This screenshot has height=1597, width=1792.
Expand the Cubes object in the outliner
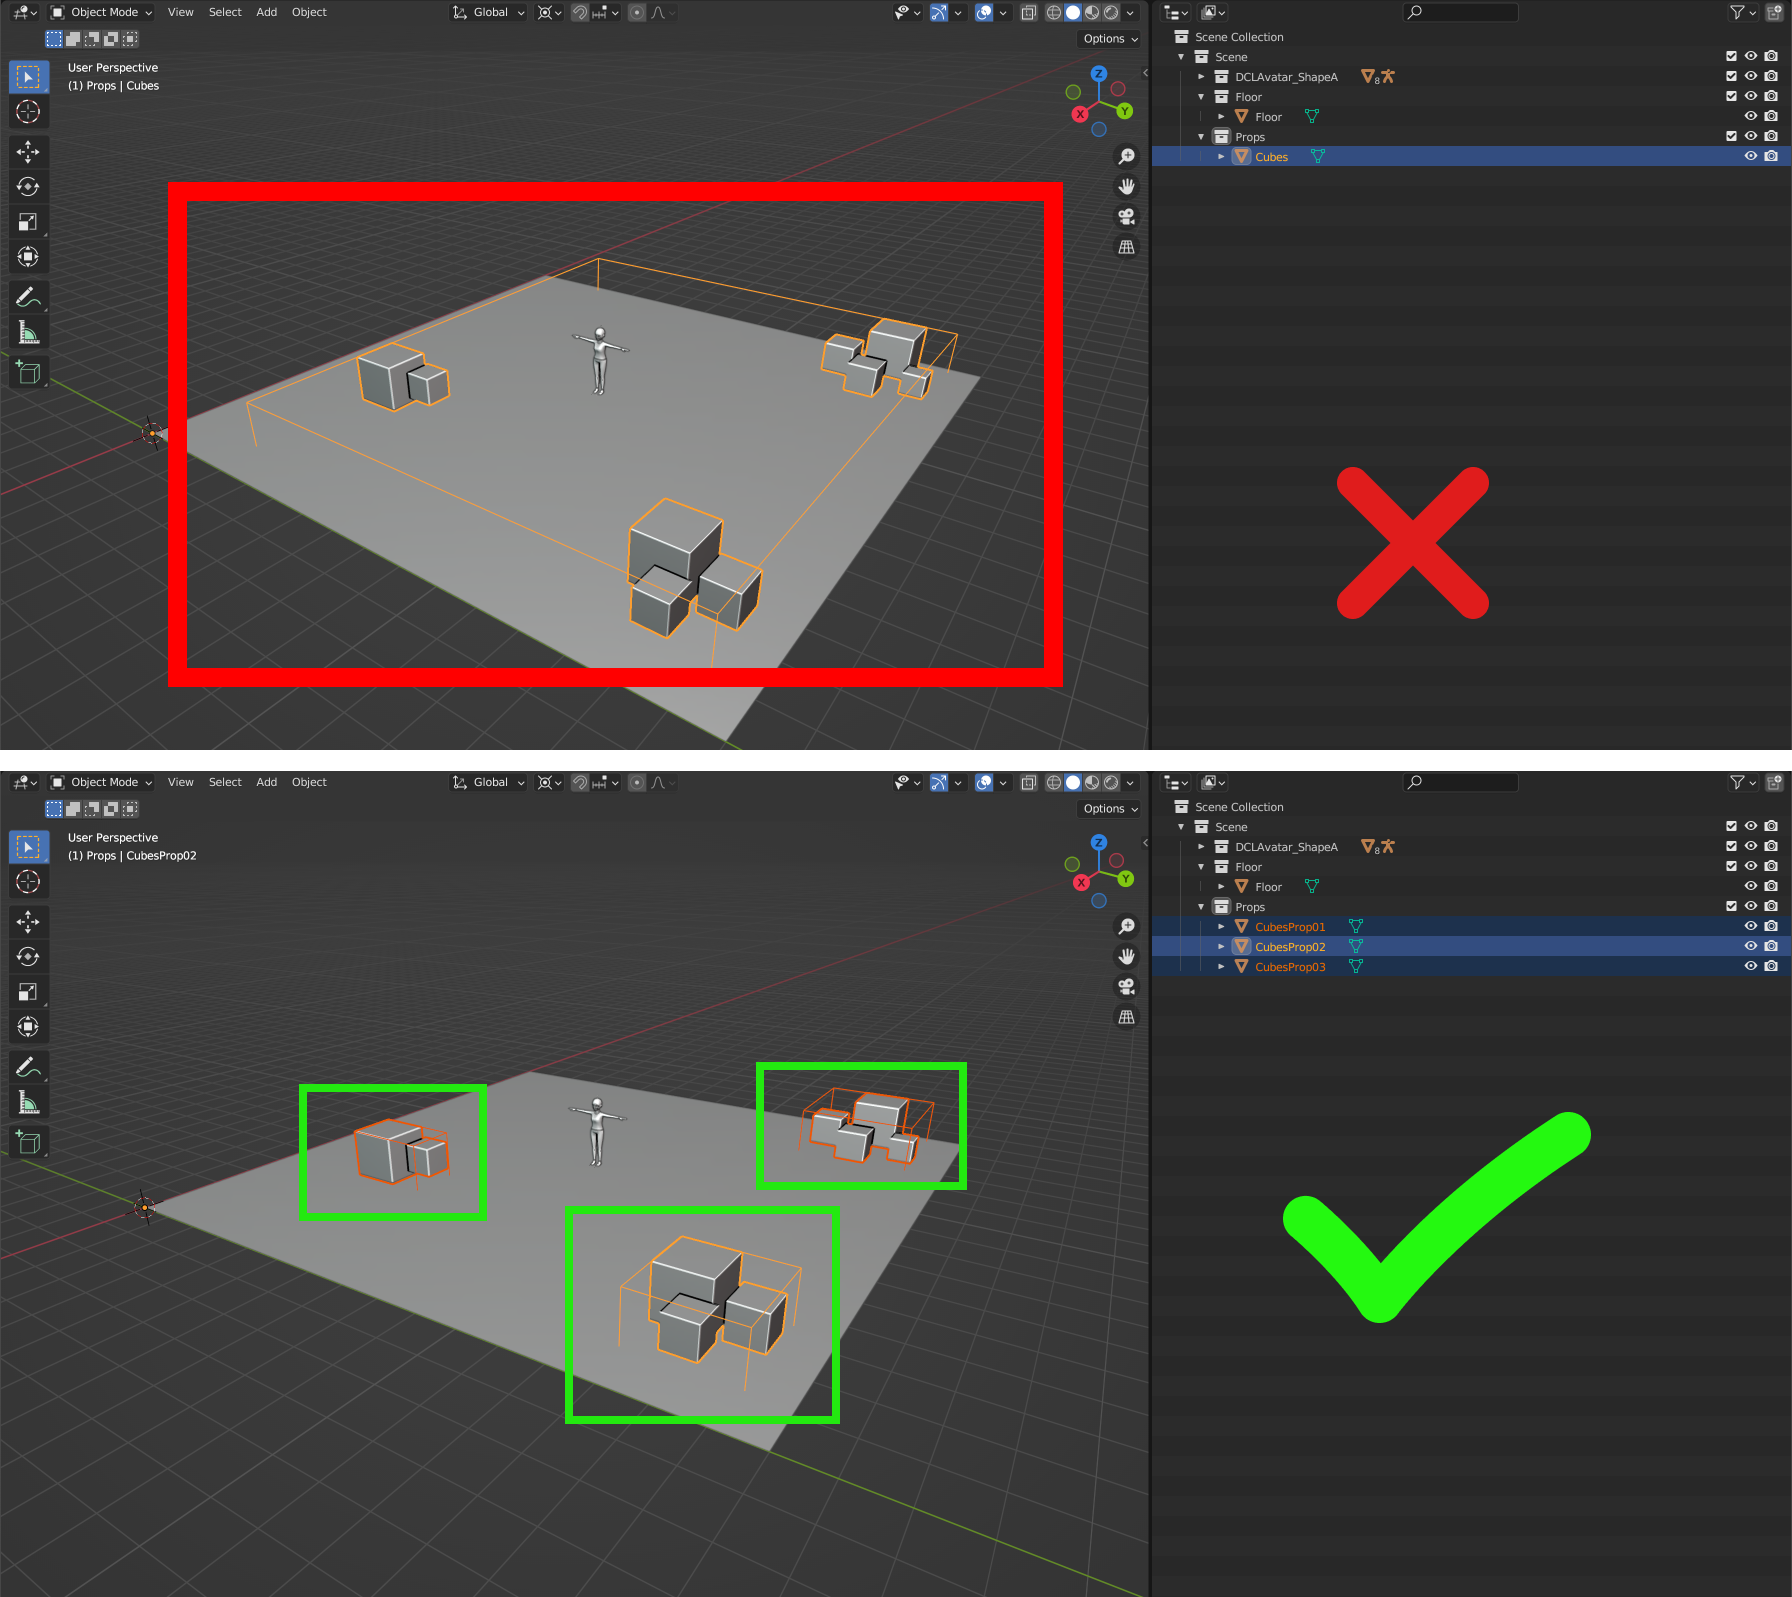[x=1221, y=157]
